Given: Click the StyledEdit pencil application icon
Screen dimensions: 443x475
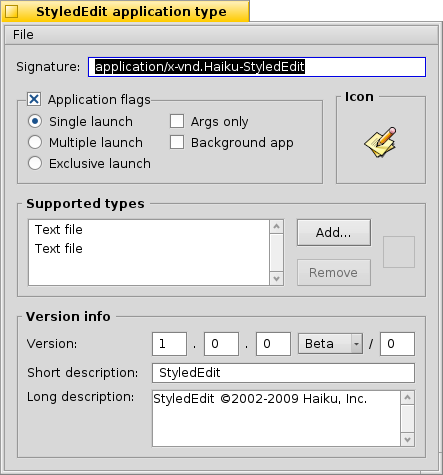Looking at the screenshot, I should tap(381, 142).
